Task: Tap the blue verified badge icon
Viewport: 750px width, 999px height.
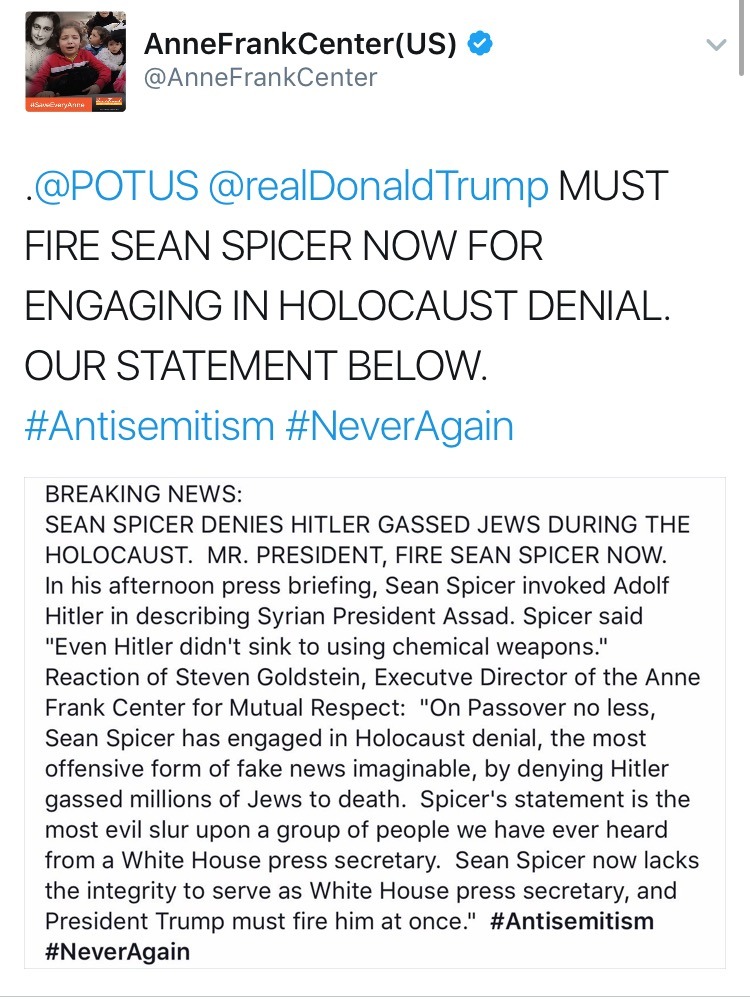Action: tap(480, 44)
